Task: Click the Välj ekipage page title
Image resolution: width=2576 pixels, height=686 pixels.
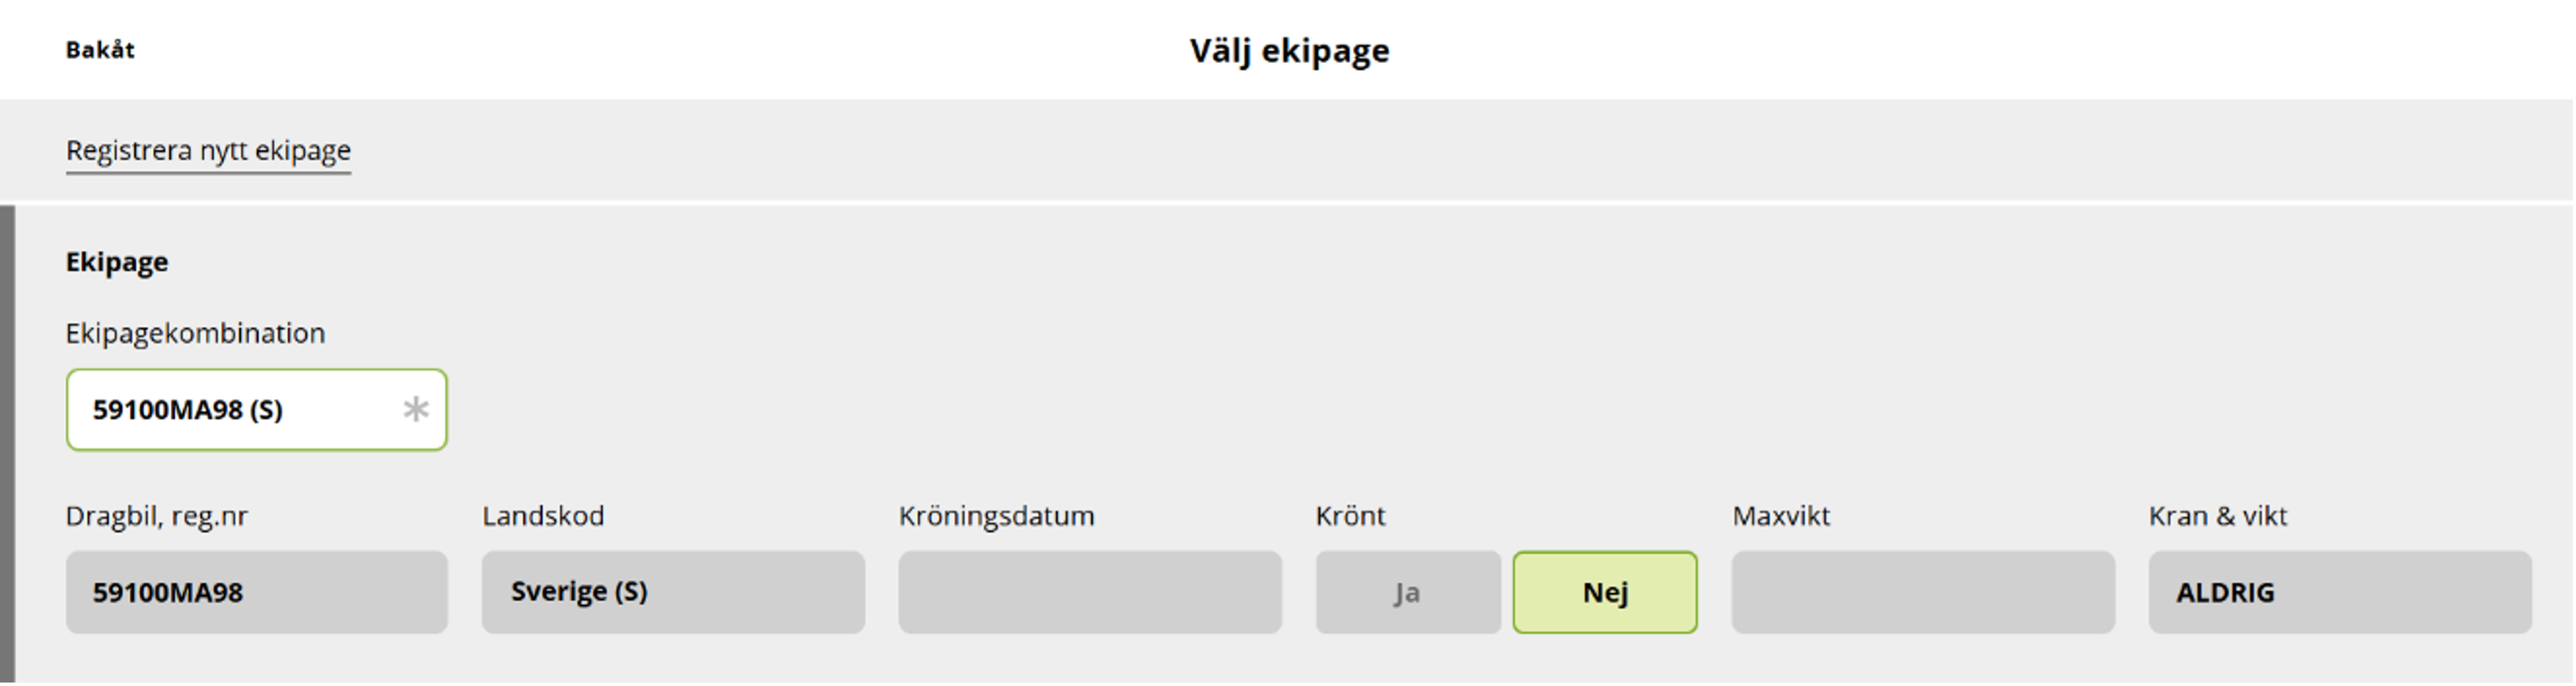Action: [x=1288, y=50]
